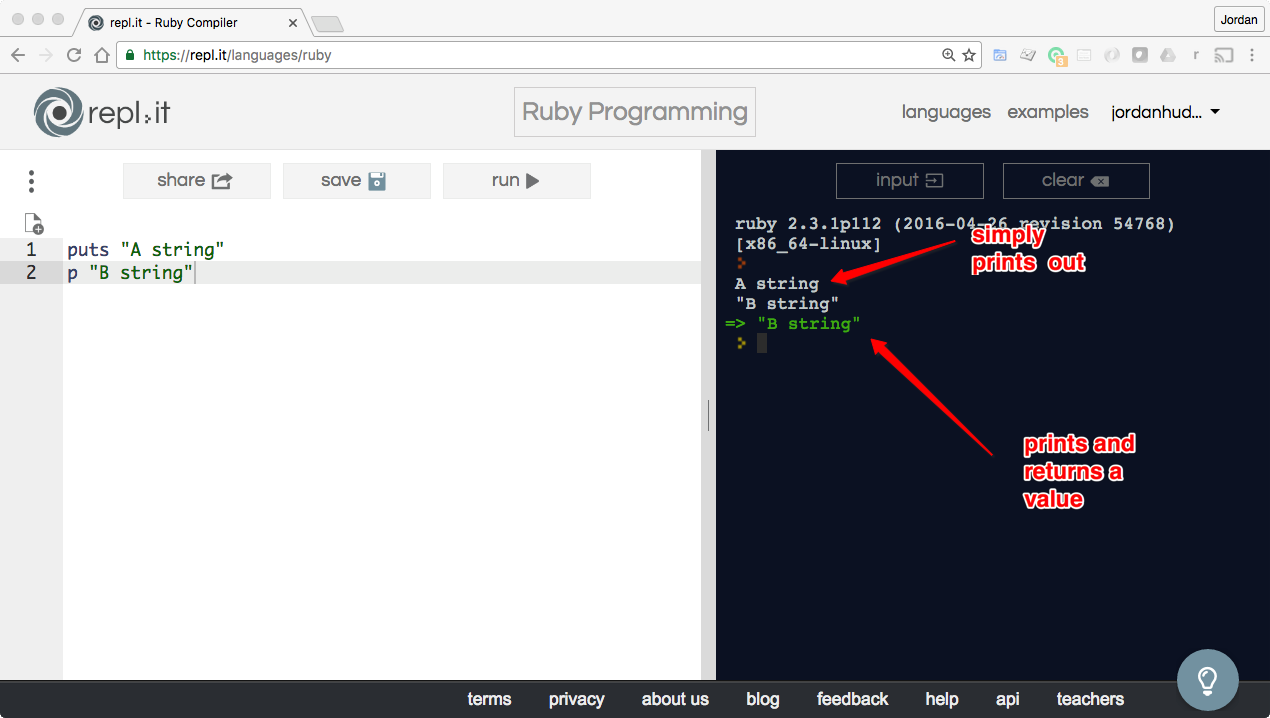Click the new file icon above editor

(34, 223)
